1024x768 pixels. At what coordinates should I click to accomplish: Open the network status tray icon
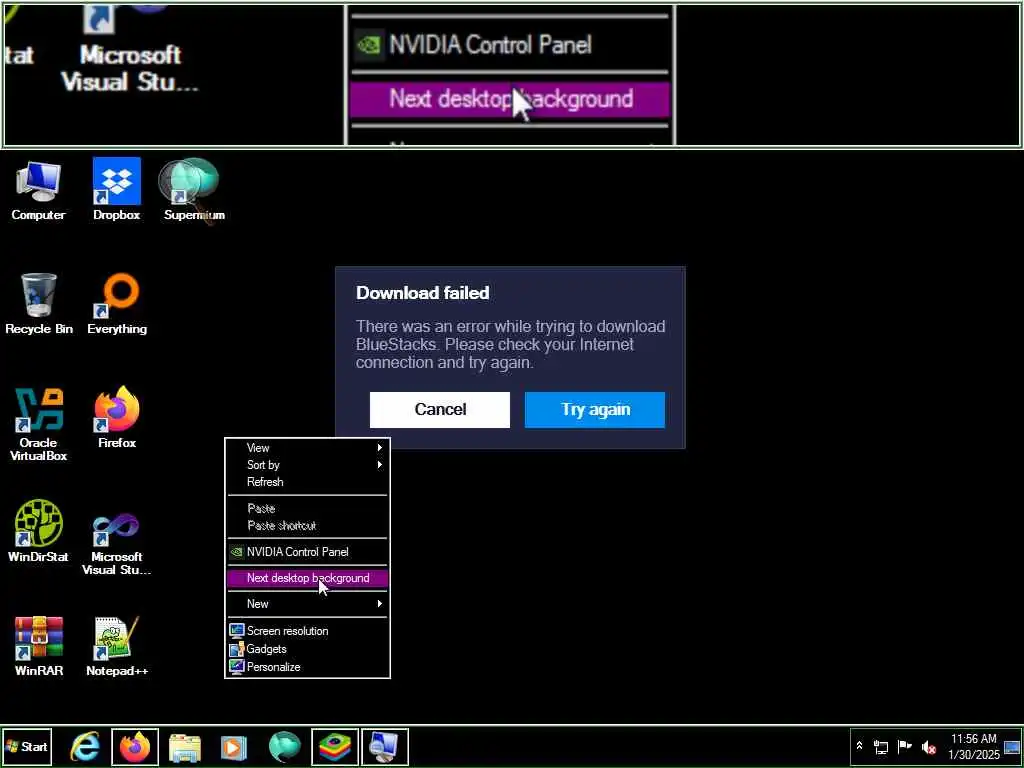click(x=881, y=747)
